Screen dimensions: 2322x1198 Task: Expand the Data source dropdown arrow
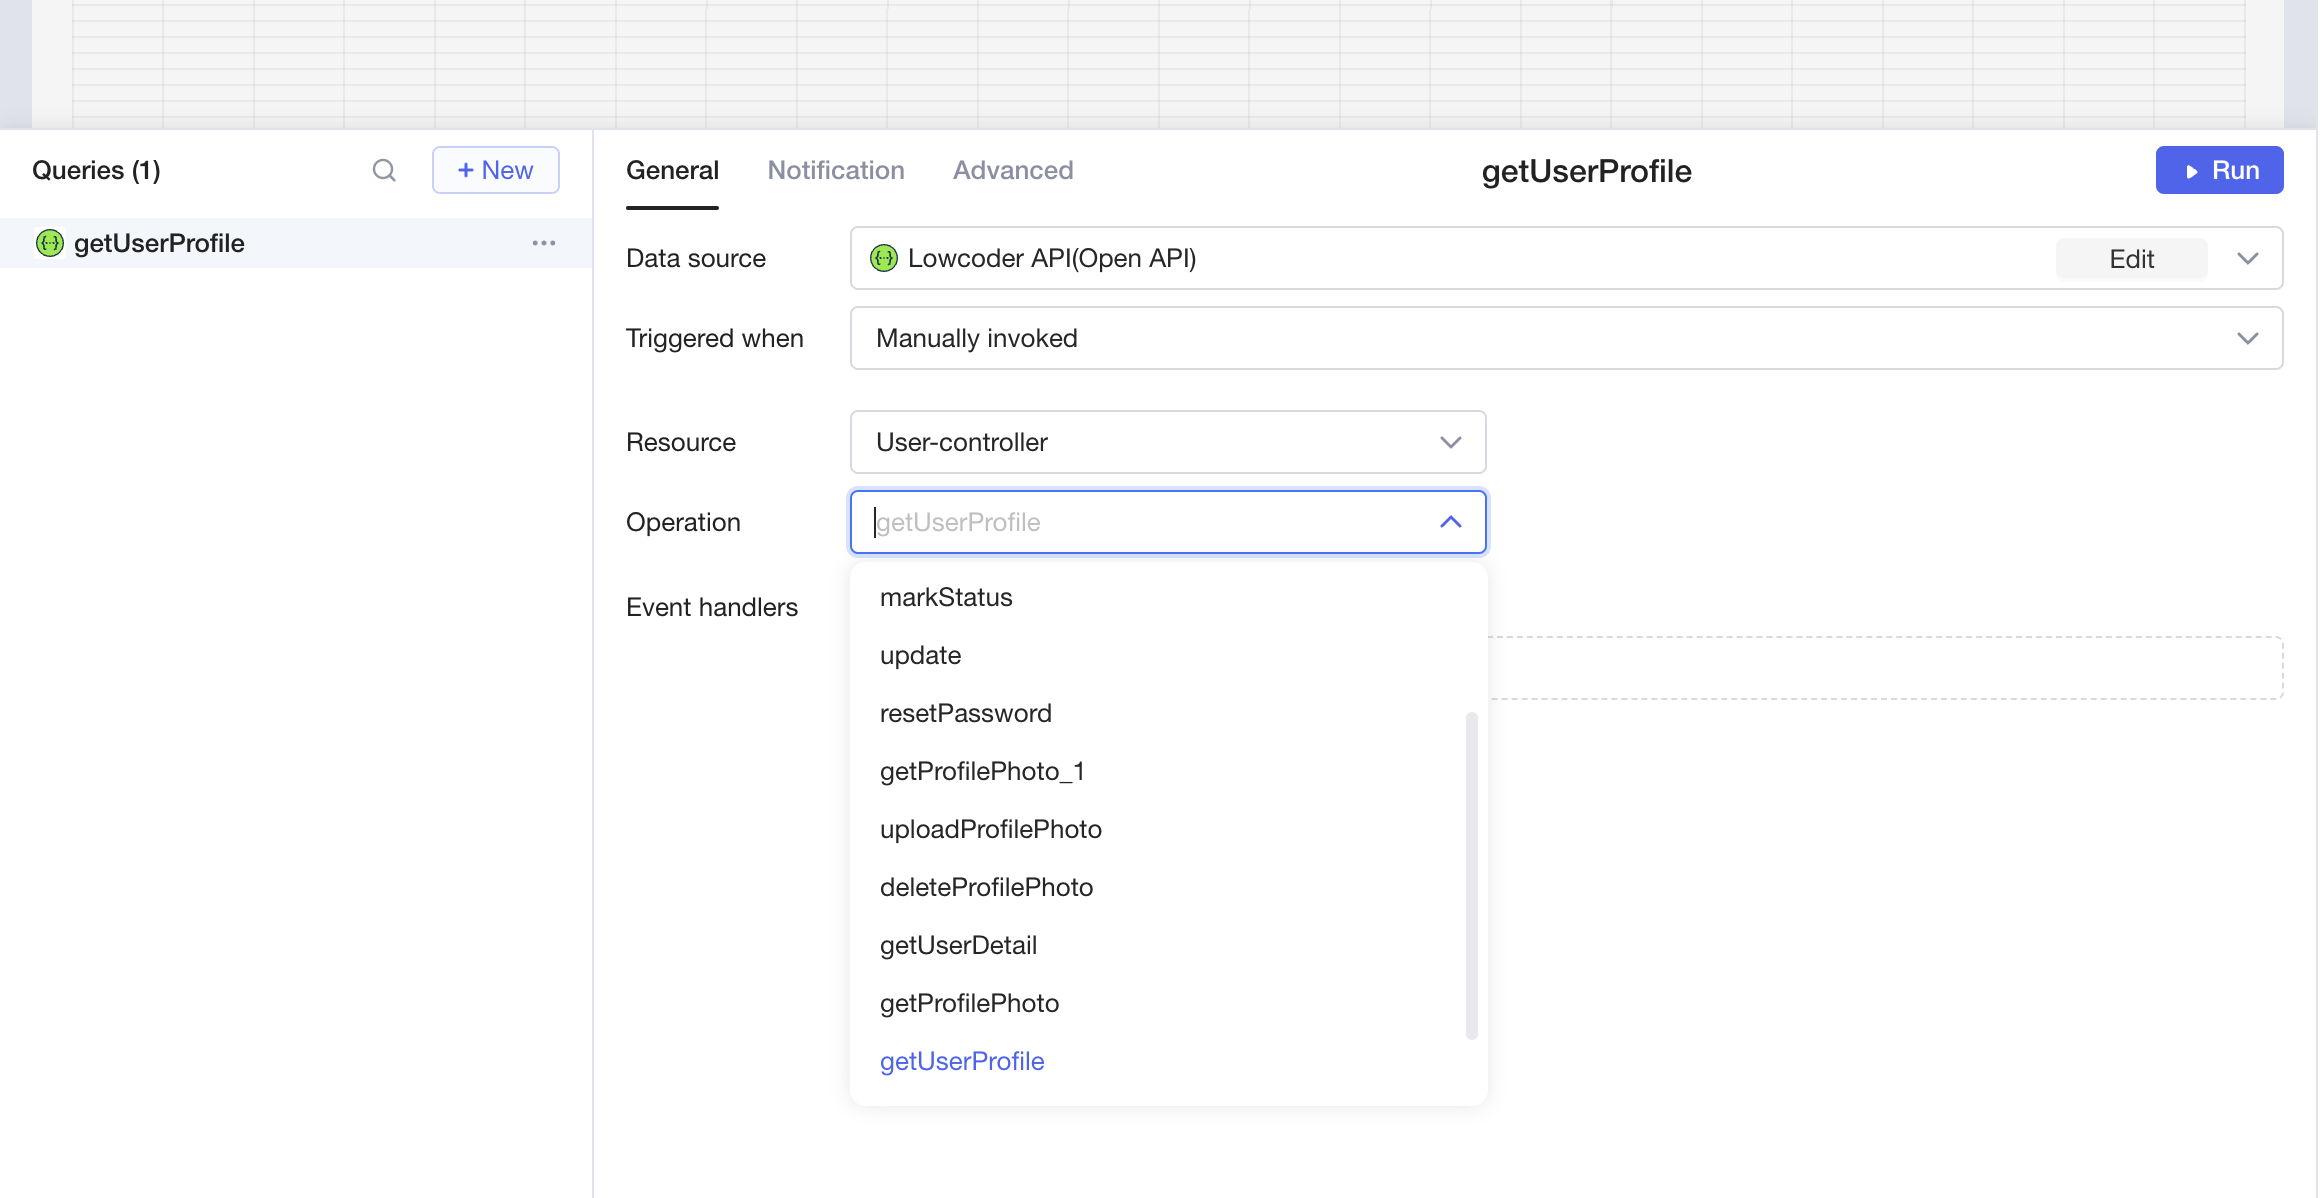[x=2247, y=258]
